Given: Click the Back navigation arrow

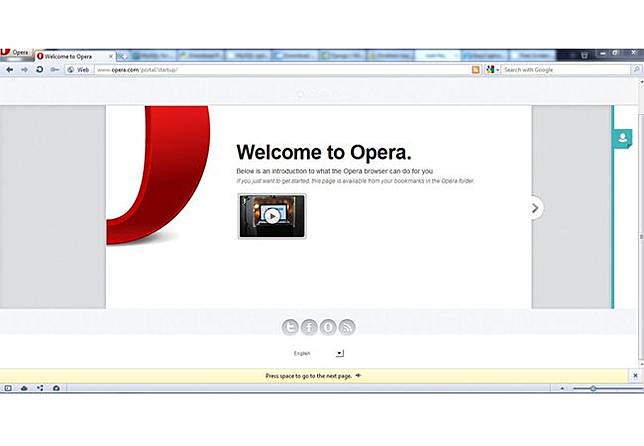Looking at the screenshot, I should (x=9, y=70).
